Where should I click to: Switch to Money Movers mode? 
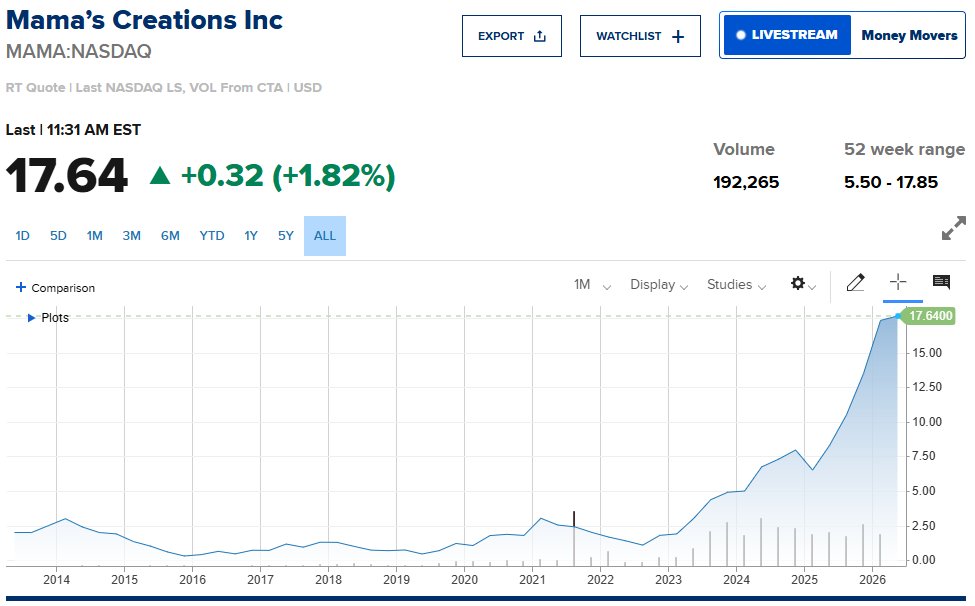click(908, 35)
